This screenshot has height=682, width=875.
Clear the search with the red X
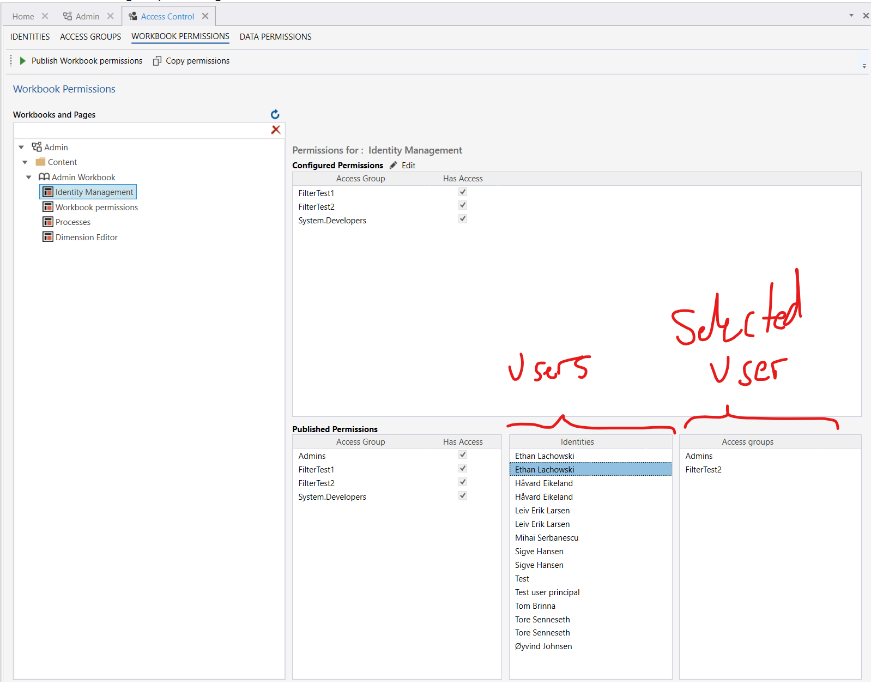click(276, 130)
